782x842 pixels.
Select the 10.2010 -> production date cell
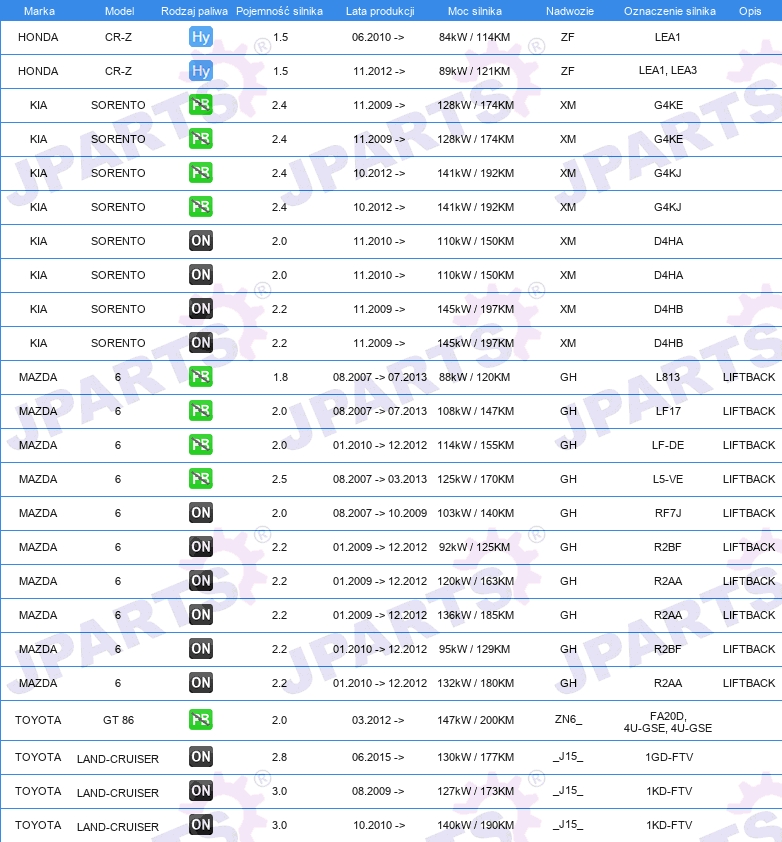(x=379, y=825)
